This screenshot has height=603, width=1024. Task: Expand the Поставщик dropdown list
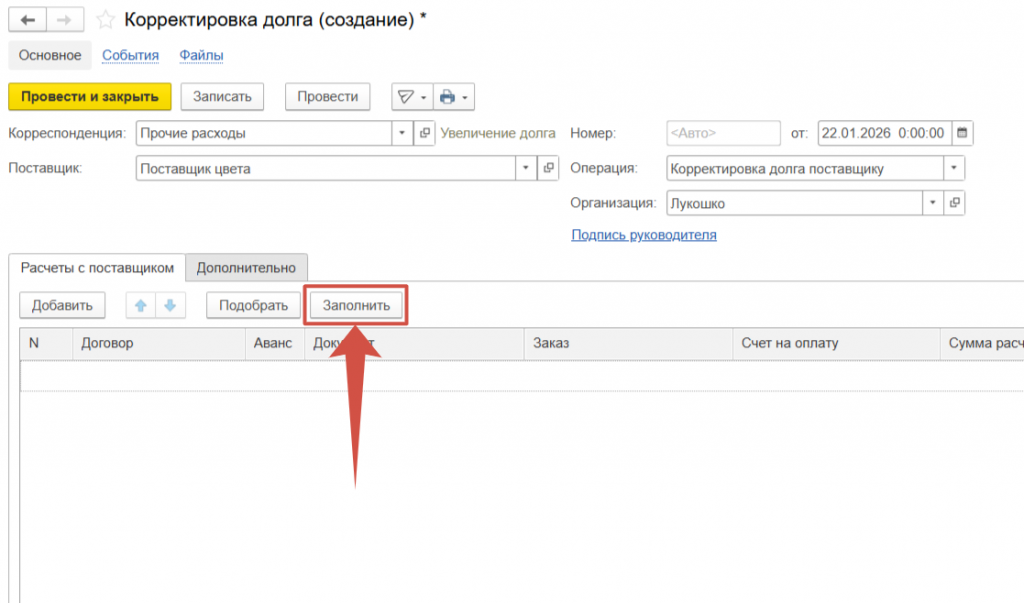click(526, 169)
